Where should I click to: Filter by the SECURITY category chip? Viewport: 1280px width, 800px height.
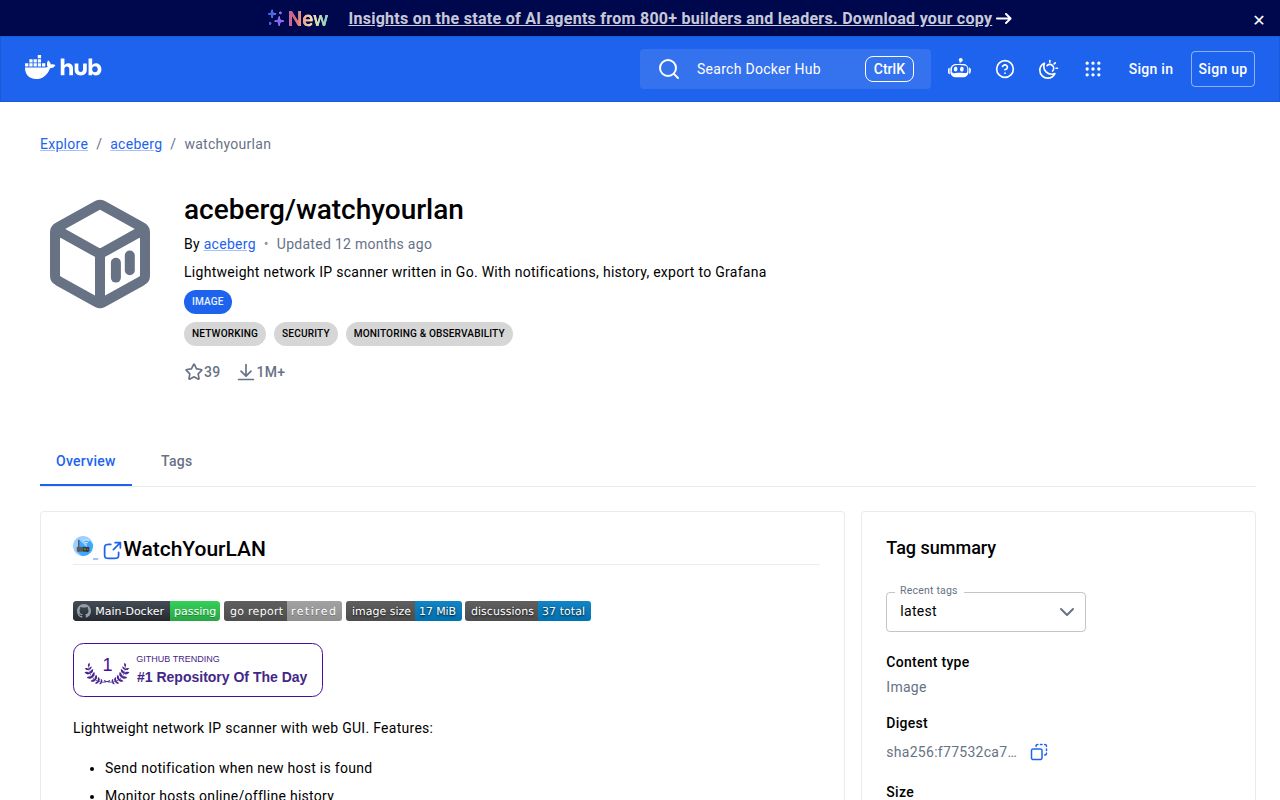pos(306,333)
